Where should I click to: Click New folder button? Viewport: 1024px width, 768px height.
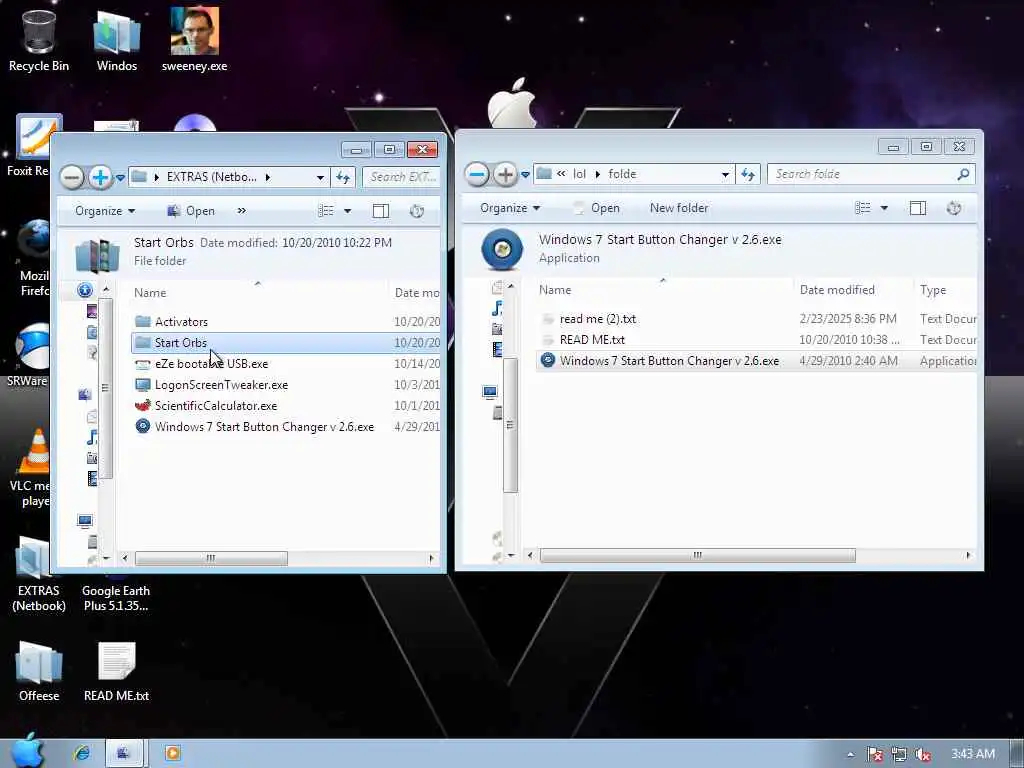(679, 208)
